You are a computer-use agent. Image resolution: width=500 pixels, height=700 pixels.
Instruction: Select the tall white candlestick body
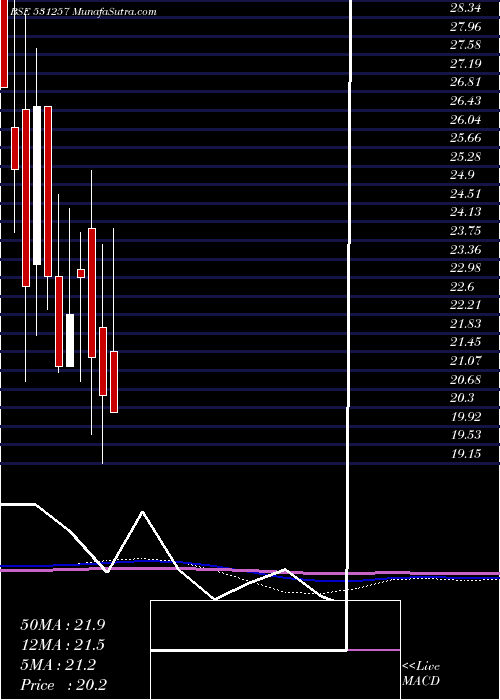(37, 185)
